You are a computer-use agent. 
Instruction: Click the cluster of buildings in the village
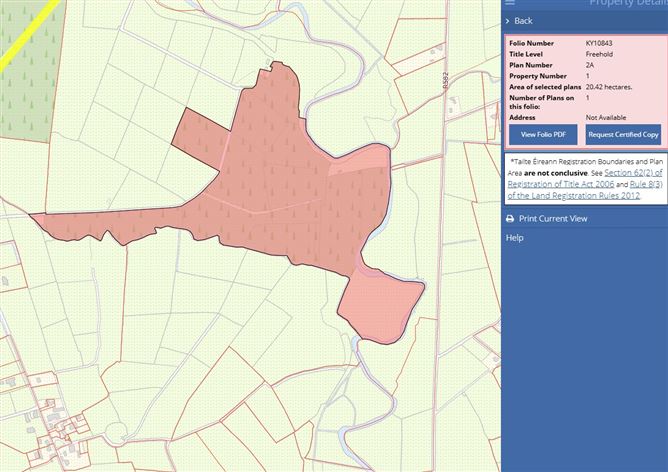(45, 425)
